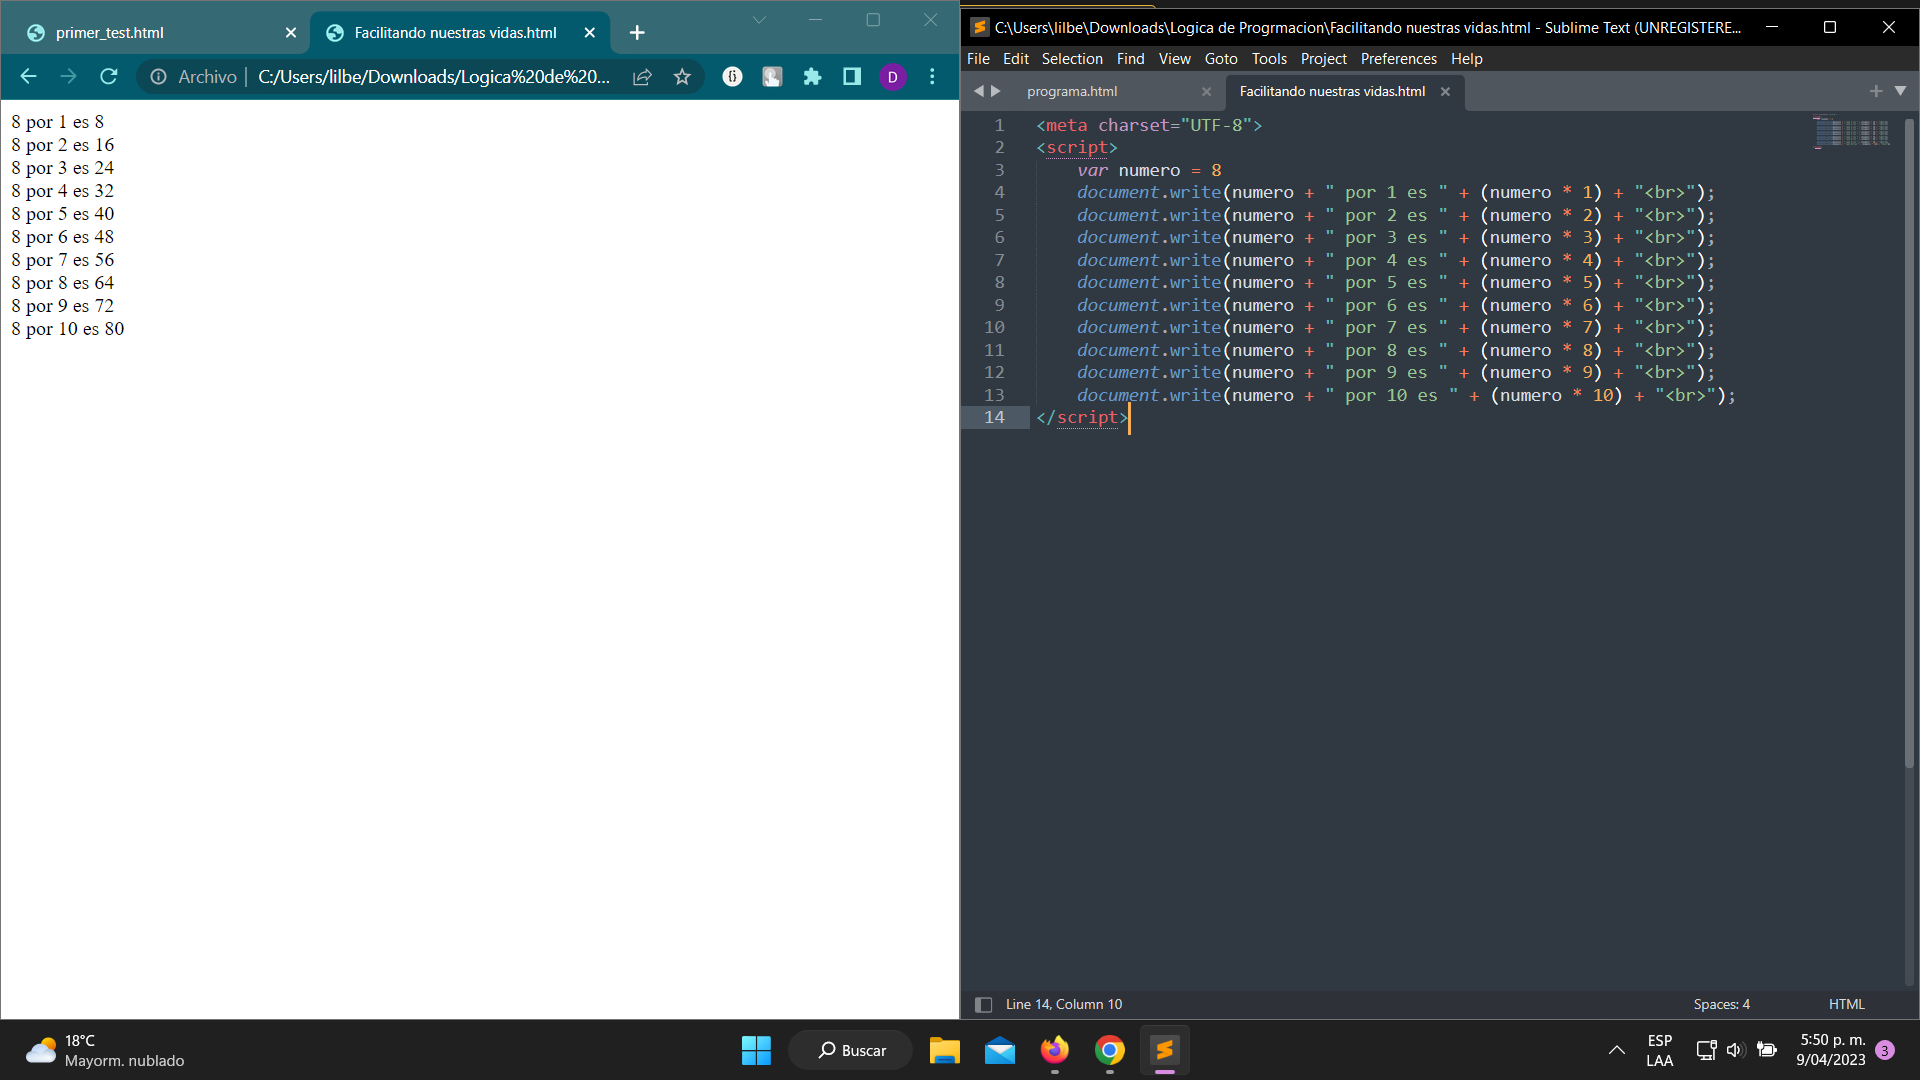Open the gray square extension icon
This screenshot has height=1080, width=1920.
(x=772, y=77)
